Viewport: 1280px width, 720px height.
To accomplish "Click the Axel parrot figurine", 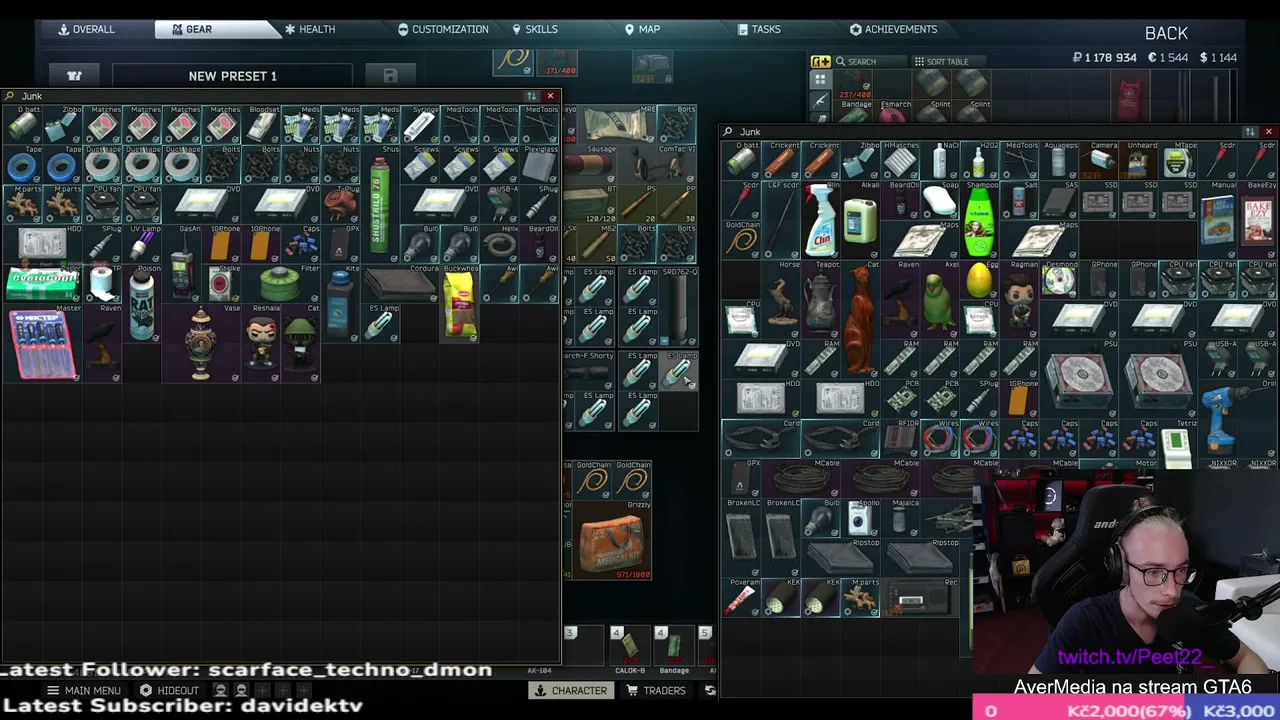I will pyautogui.click(x=940, y=300).
